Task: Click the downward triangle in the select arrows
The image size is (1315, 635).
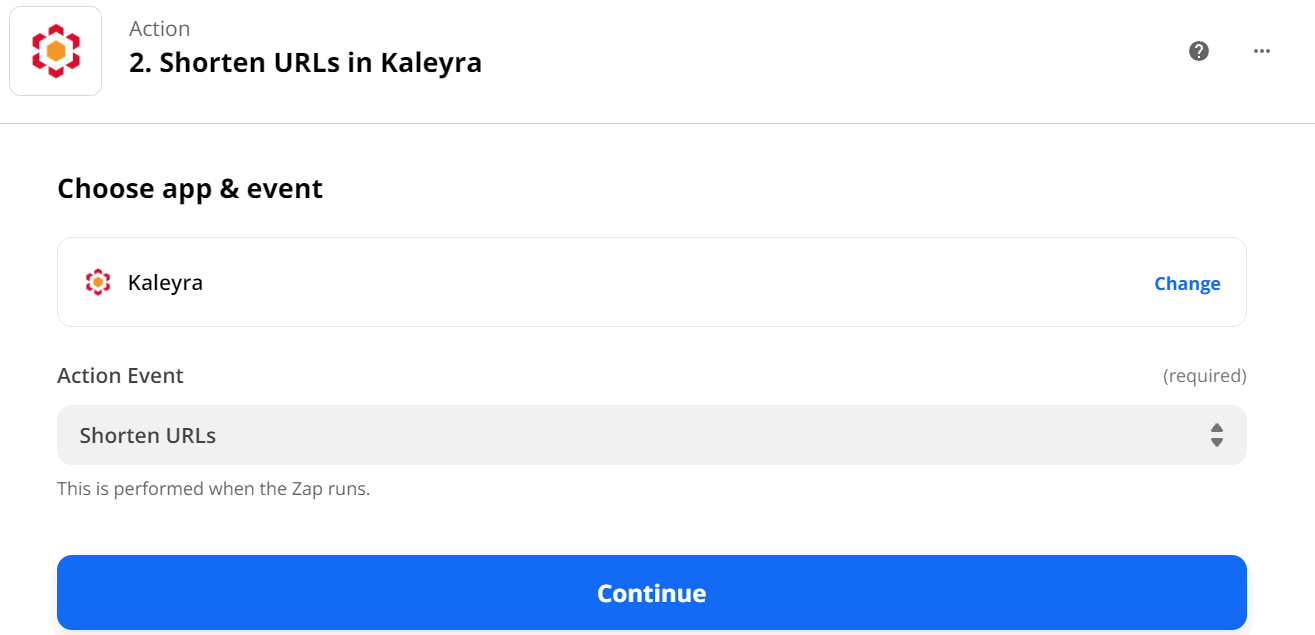Action: 1217,442
